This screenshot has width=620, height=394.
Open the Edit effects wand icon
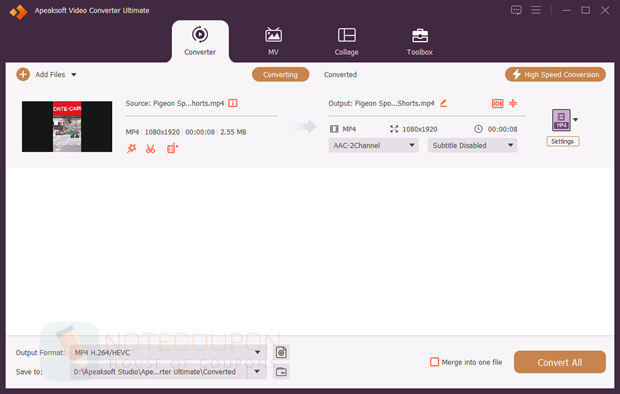pos(132,149)
